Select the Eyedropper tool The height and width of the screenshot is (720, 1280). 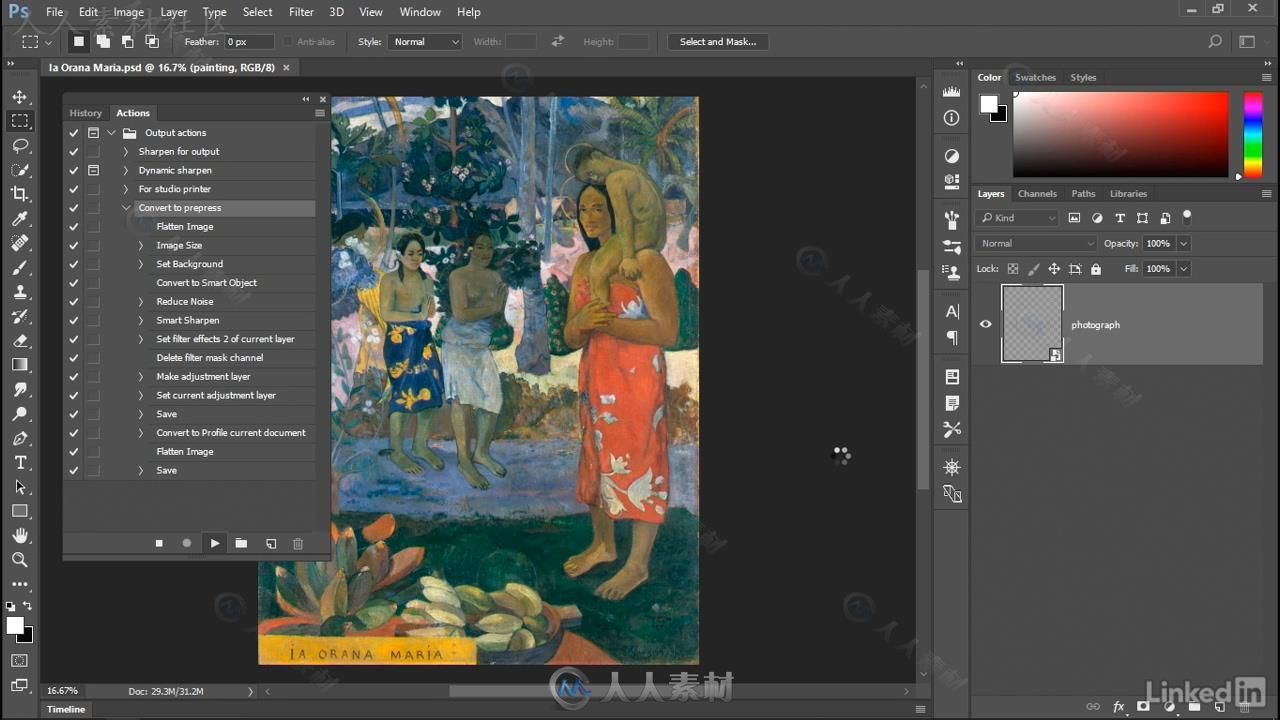coord(19,219)
